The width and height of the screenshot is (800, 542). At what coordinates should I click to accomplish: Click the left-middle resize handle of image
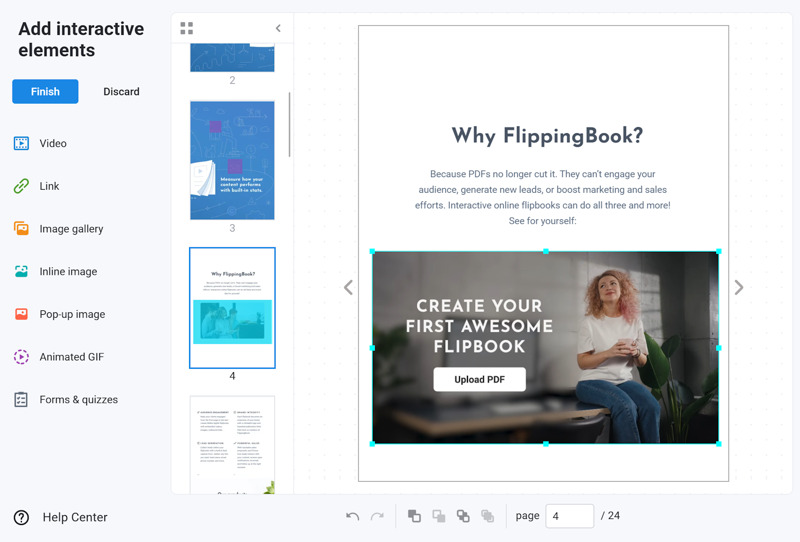[x=372, y=348]
